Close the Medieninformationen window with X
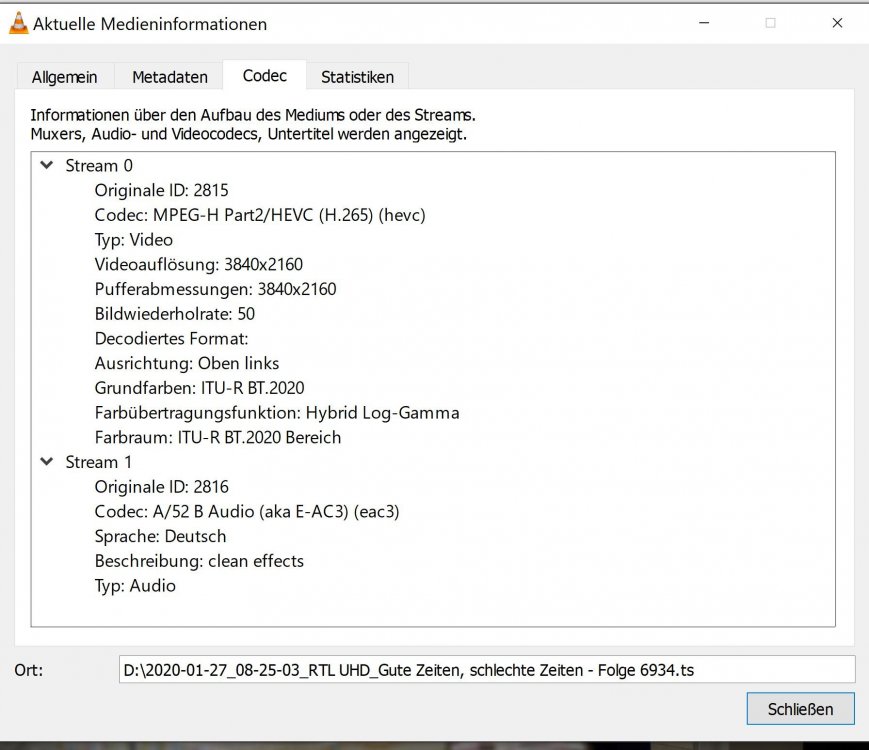 pyautogui.click(x=837, y=23)
